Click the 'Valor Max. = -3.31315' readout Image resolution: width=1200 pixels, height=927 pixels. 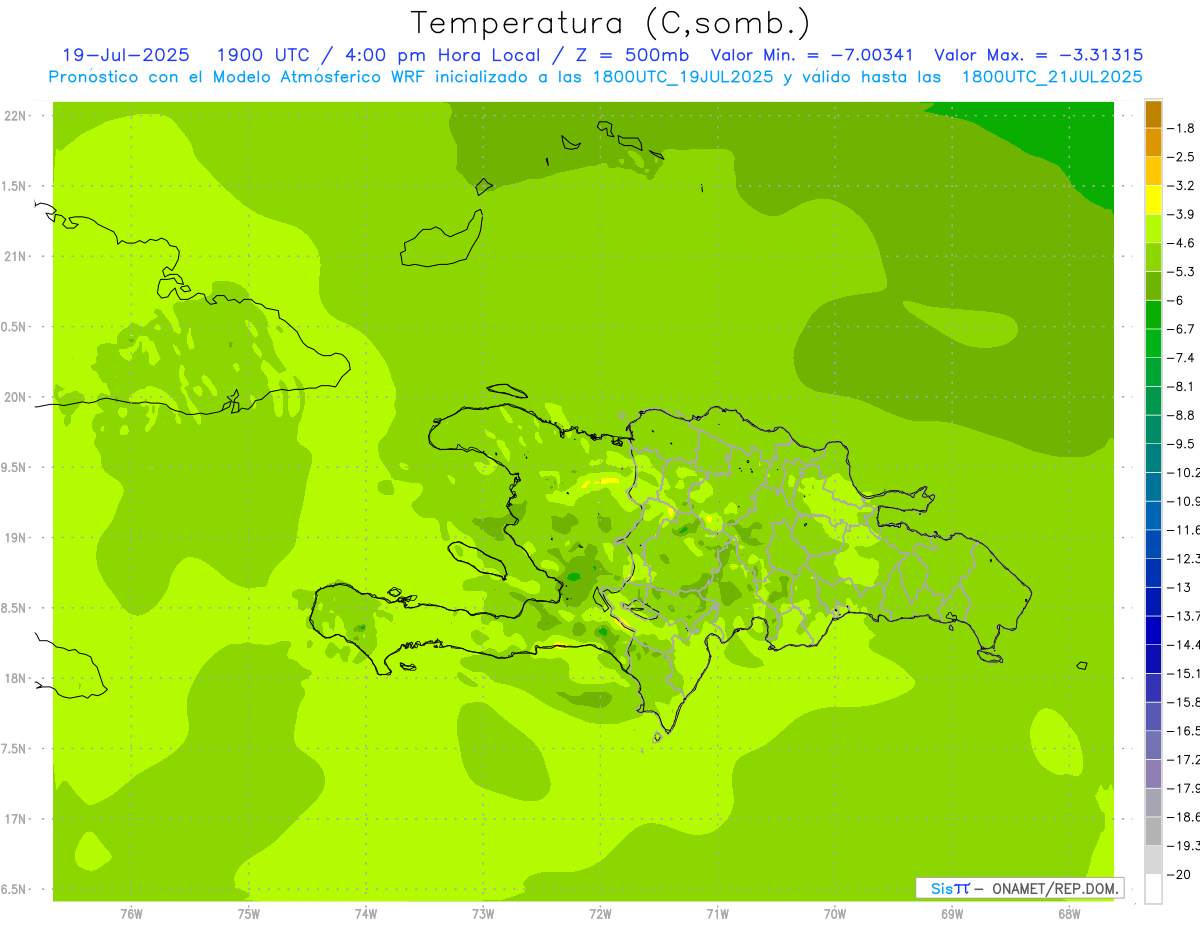click(x=1038, y=55)
